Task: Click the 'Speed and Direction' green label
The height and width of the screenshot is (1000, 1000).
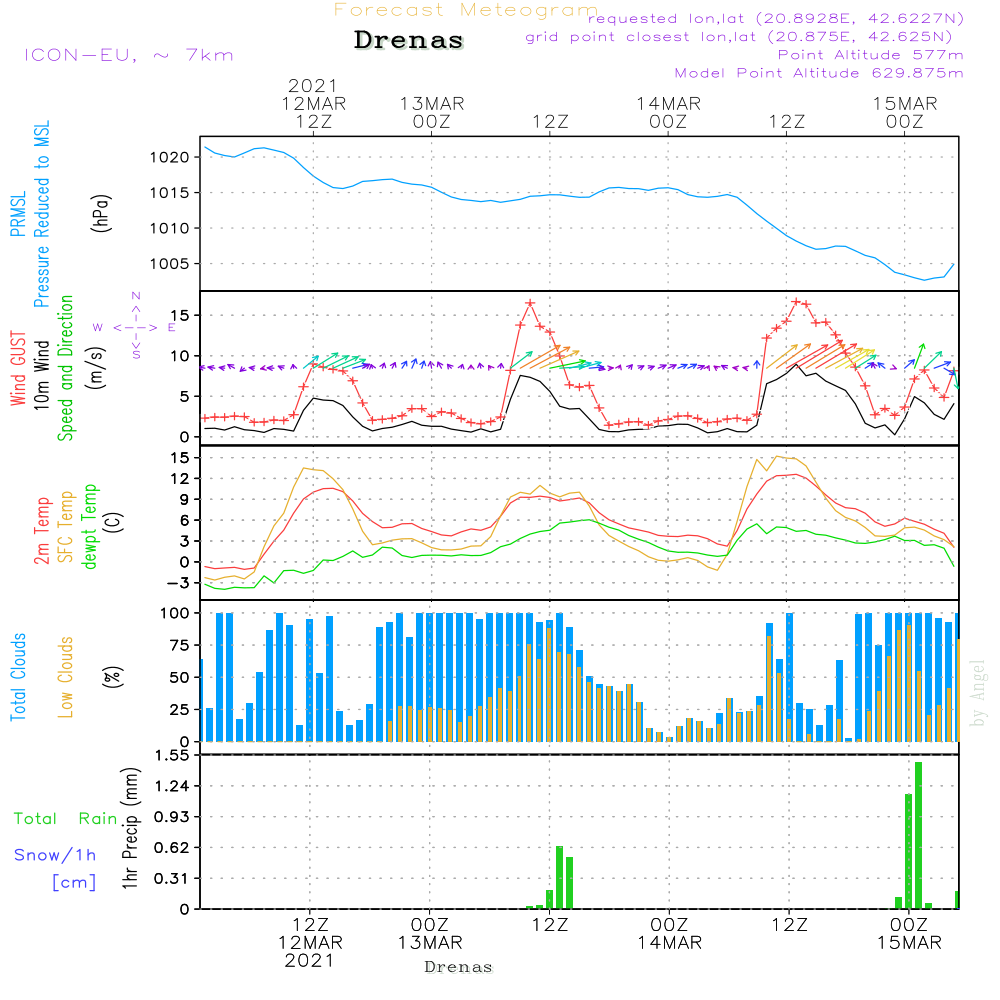Action: click(x=66, y=368)
